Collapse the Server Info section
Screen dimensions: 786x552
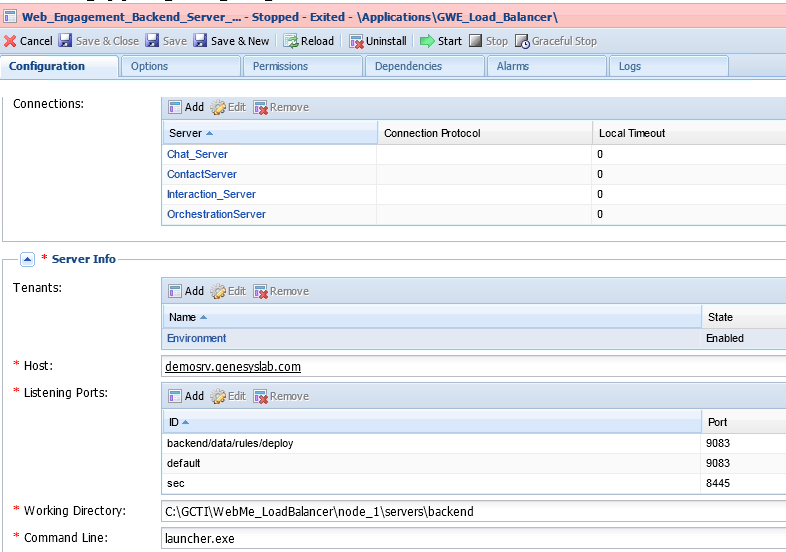pyautogui.click(x=27, y=259)
